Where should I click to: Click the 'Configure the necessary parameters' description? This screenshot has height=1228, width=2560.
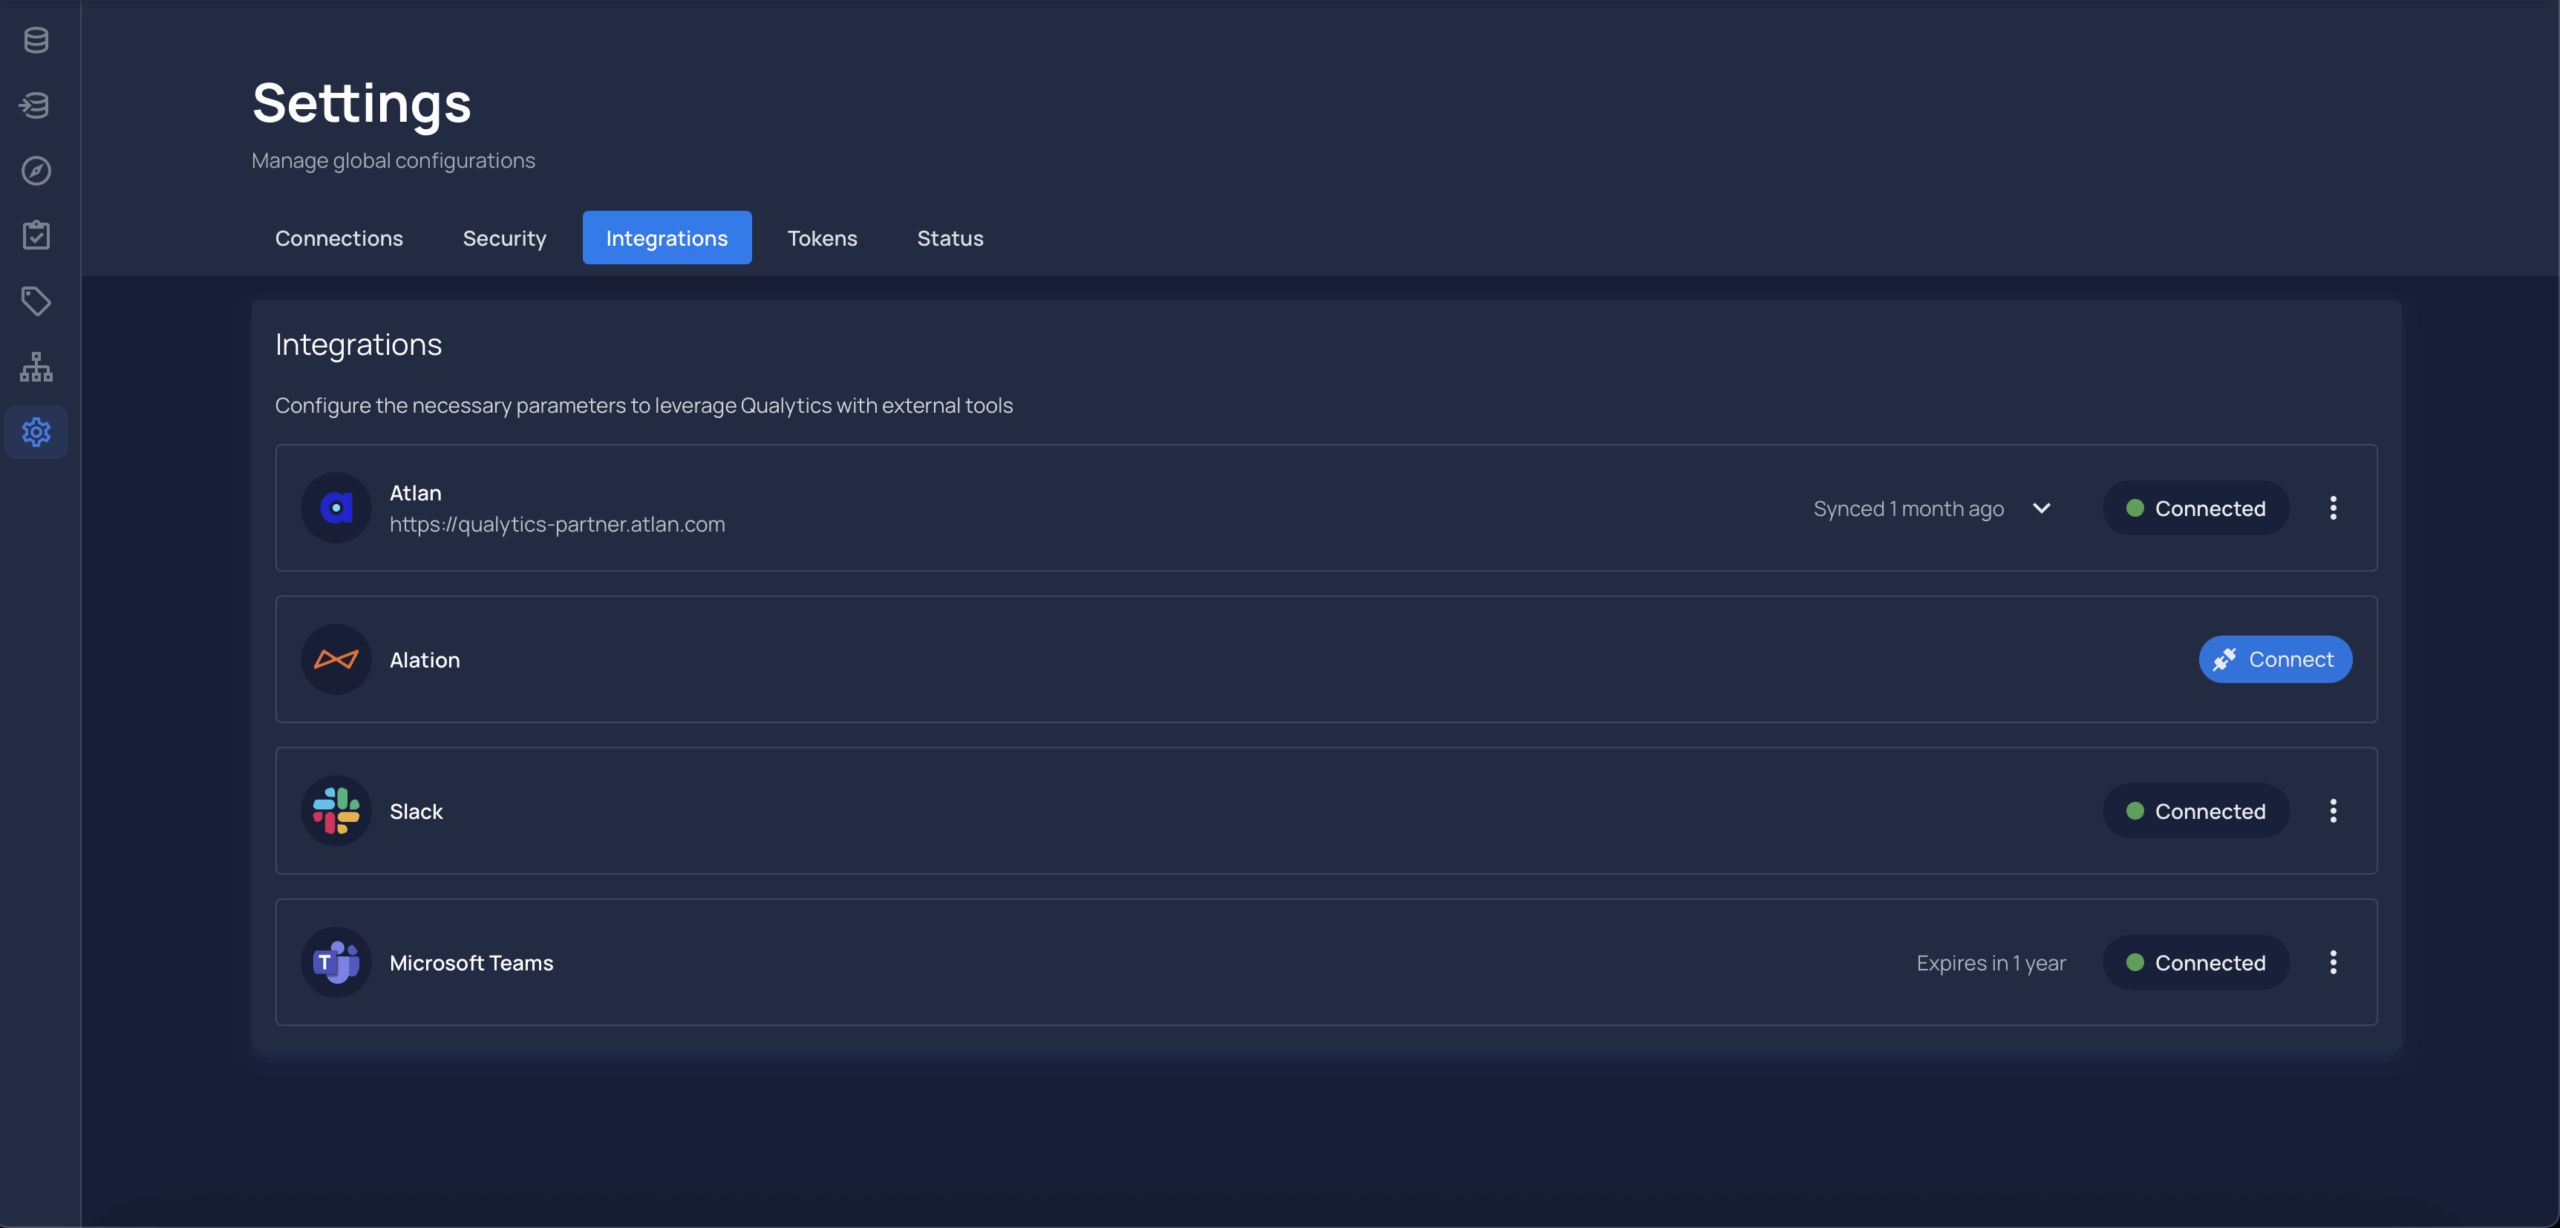click(x=644, y=406)
